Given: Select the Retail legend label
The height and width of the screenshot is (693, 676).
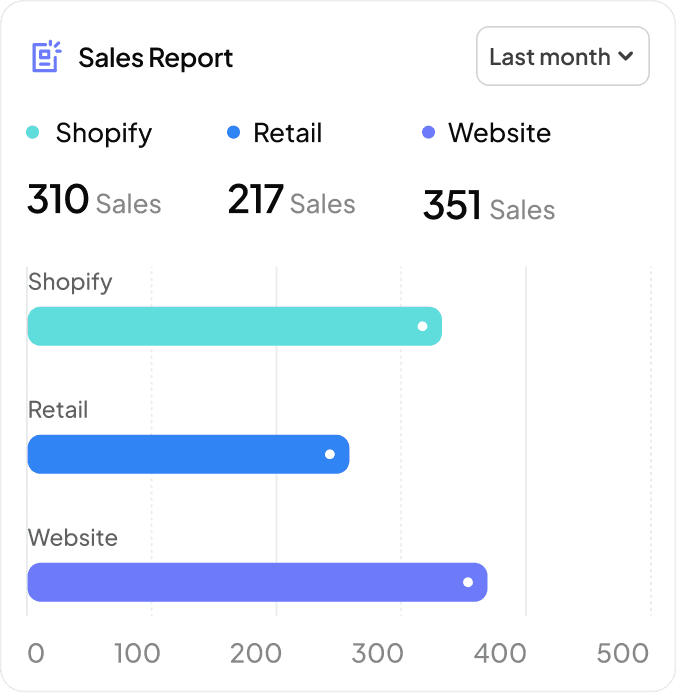Looking at the screenshot, I should [x=288, y=133].
